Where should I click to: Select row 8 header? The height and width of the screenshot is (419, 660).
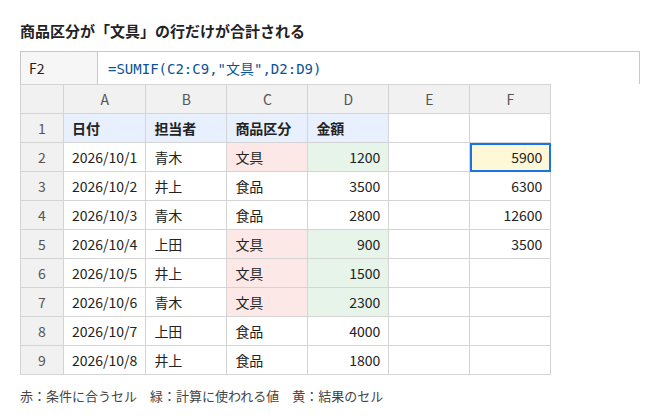(x=42, y=332)
